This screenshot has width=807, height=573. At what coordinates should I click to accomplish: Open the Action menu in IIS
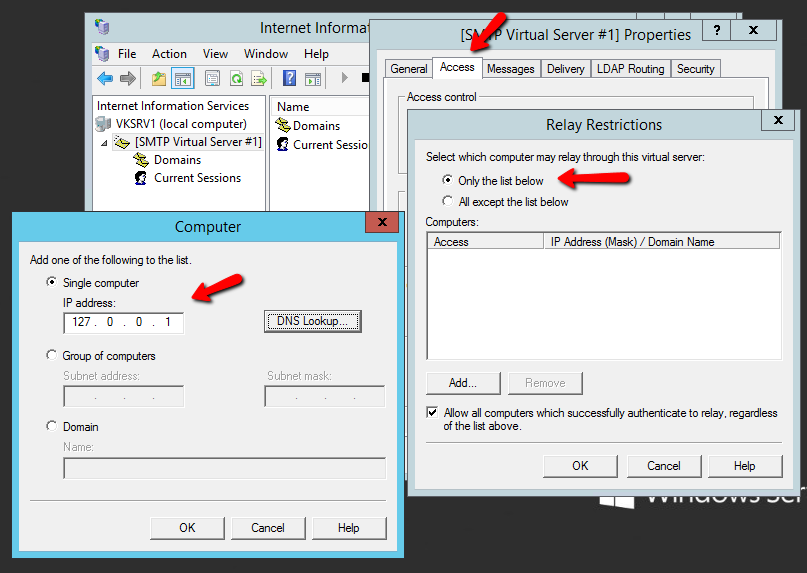coord(169,54)
